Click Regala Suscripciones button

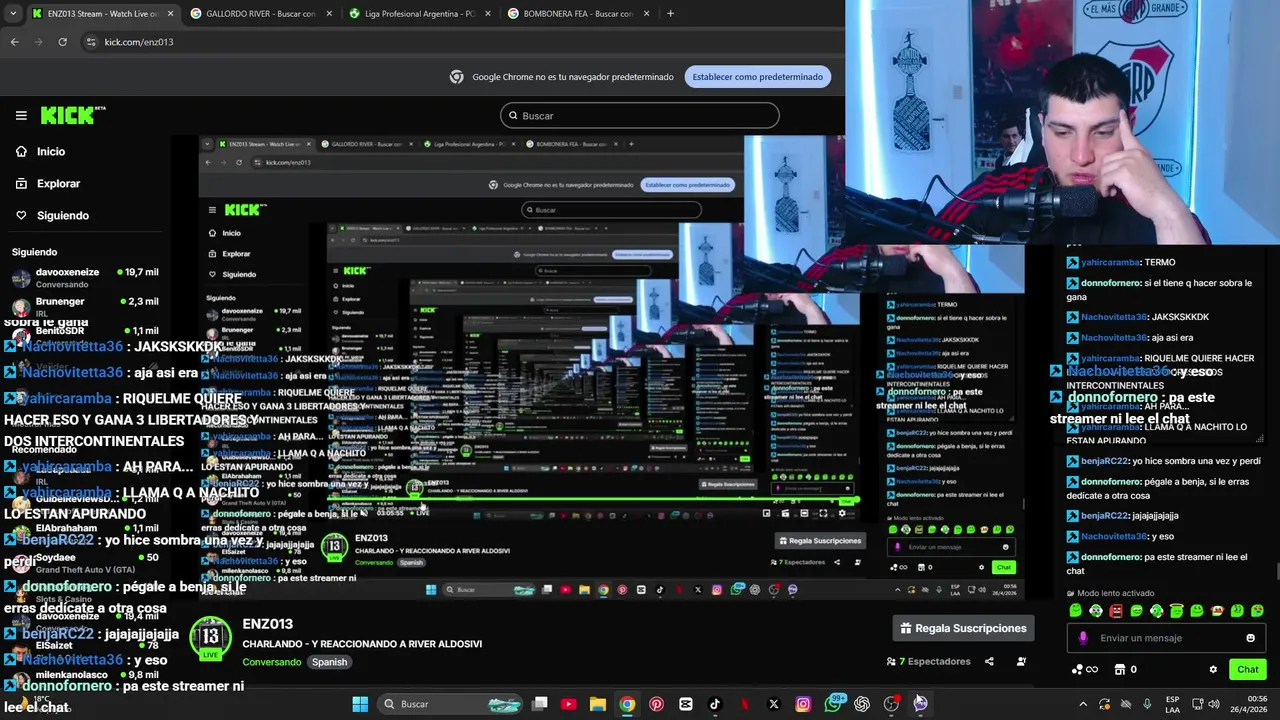coord(963,628)
